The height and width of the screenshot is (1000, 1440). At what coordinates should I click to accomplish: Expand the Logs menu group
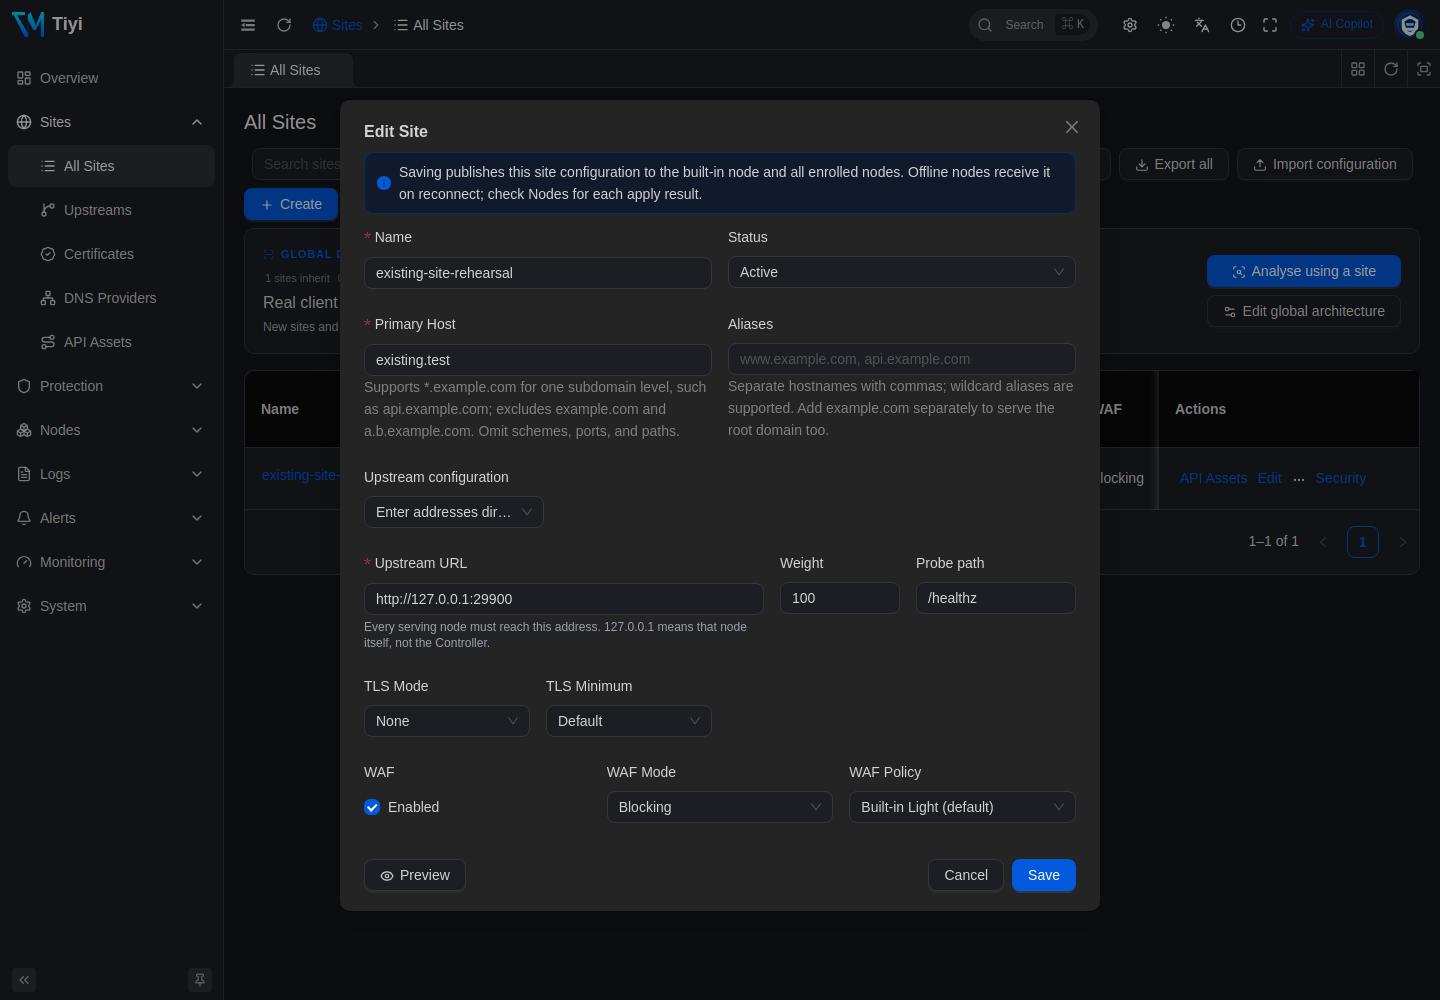[111, 474]
